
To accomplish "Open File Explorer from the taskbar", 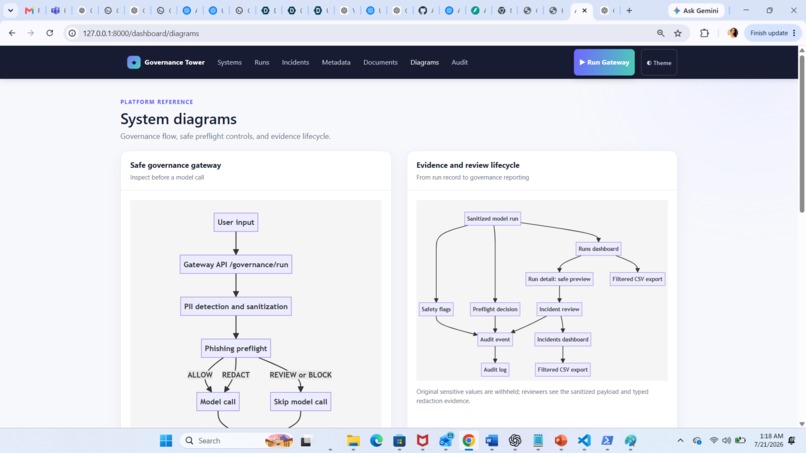I will (353, 441).
